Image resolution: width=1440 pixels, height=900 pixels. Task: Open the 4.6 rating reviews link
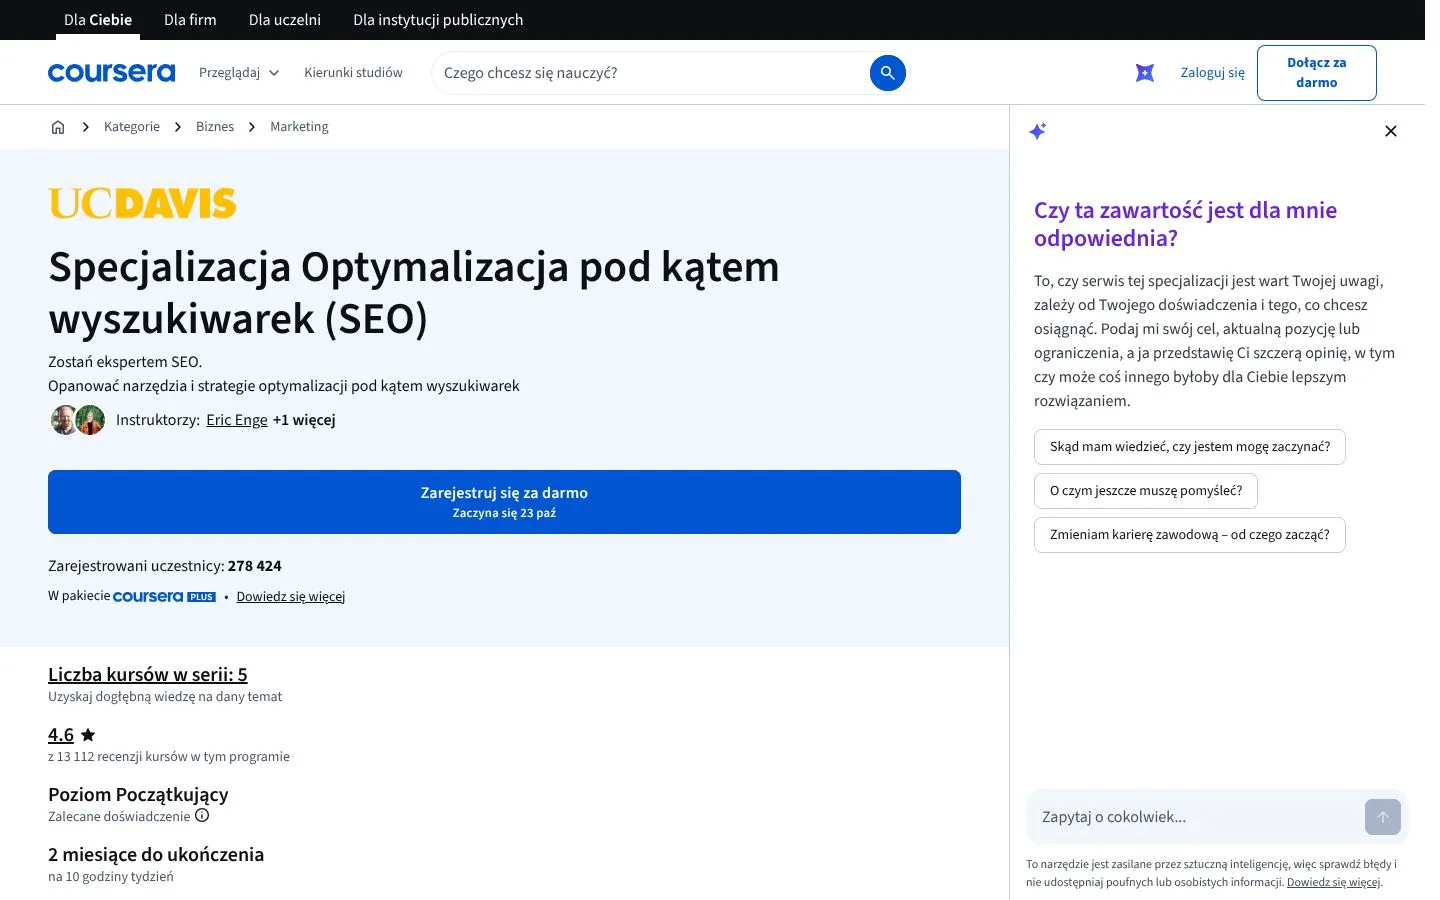pyautogui.click(x=61, y=735)
